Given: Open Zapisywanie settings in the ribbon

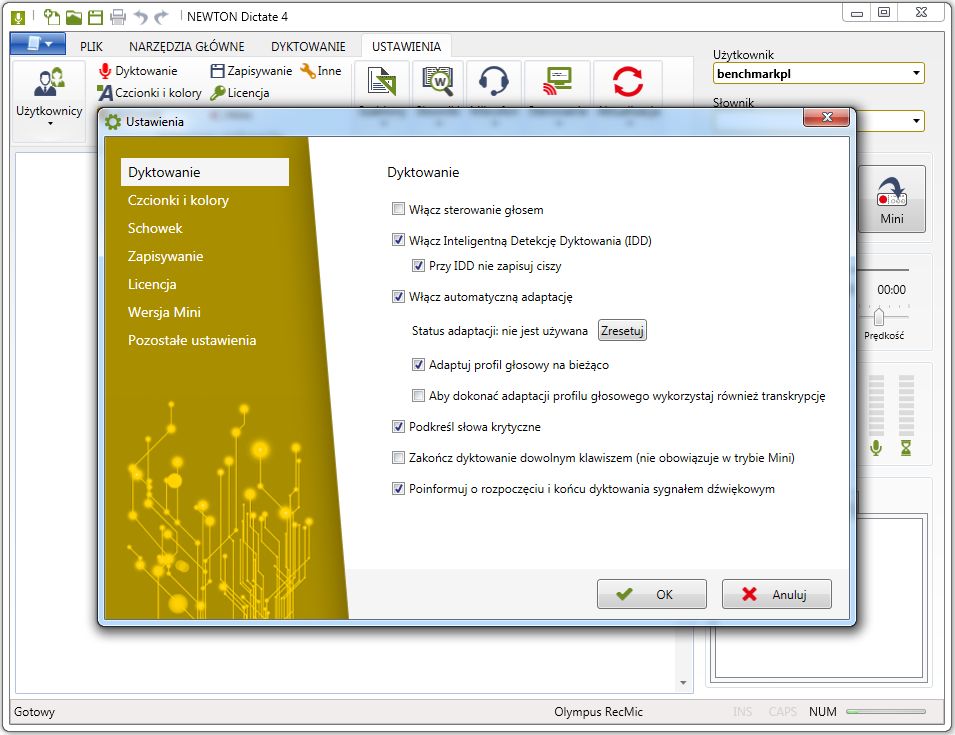Looking at the screenshot, I should coord(252,71).
